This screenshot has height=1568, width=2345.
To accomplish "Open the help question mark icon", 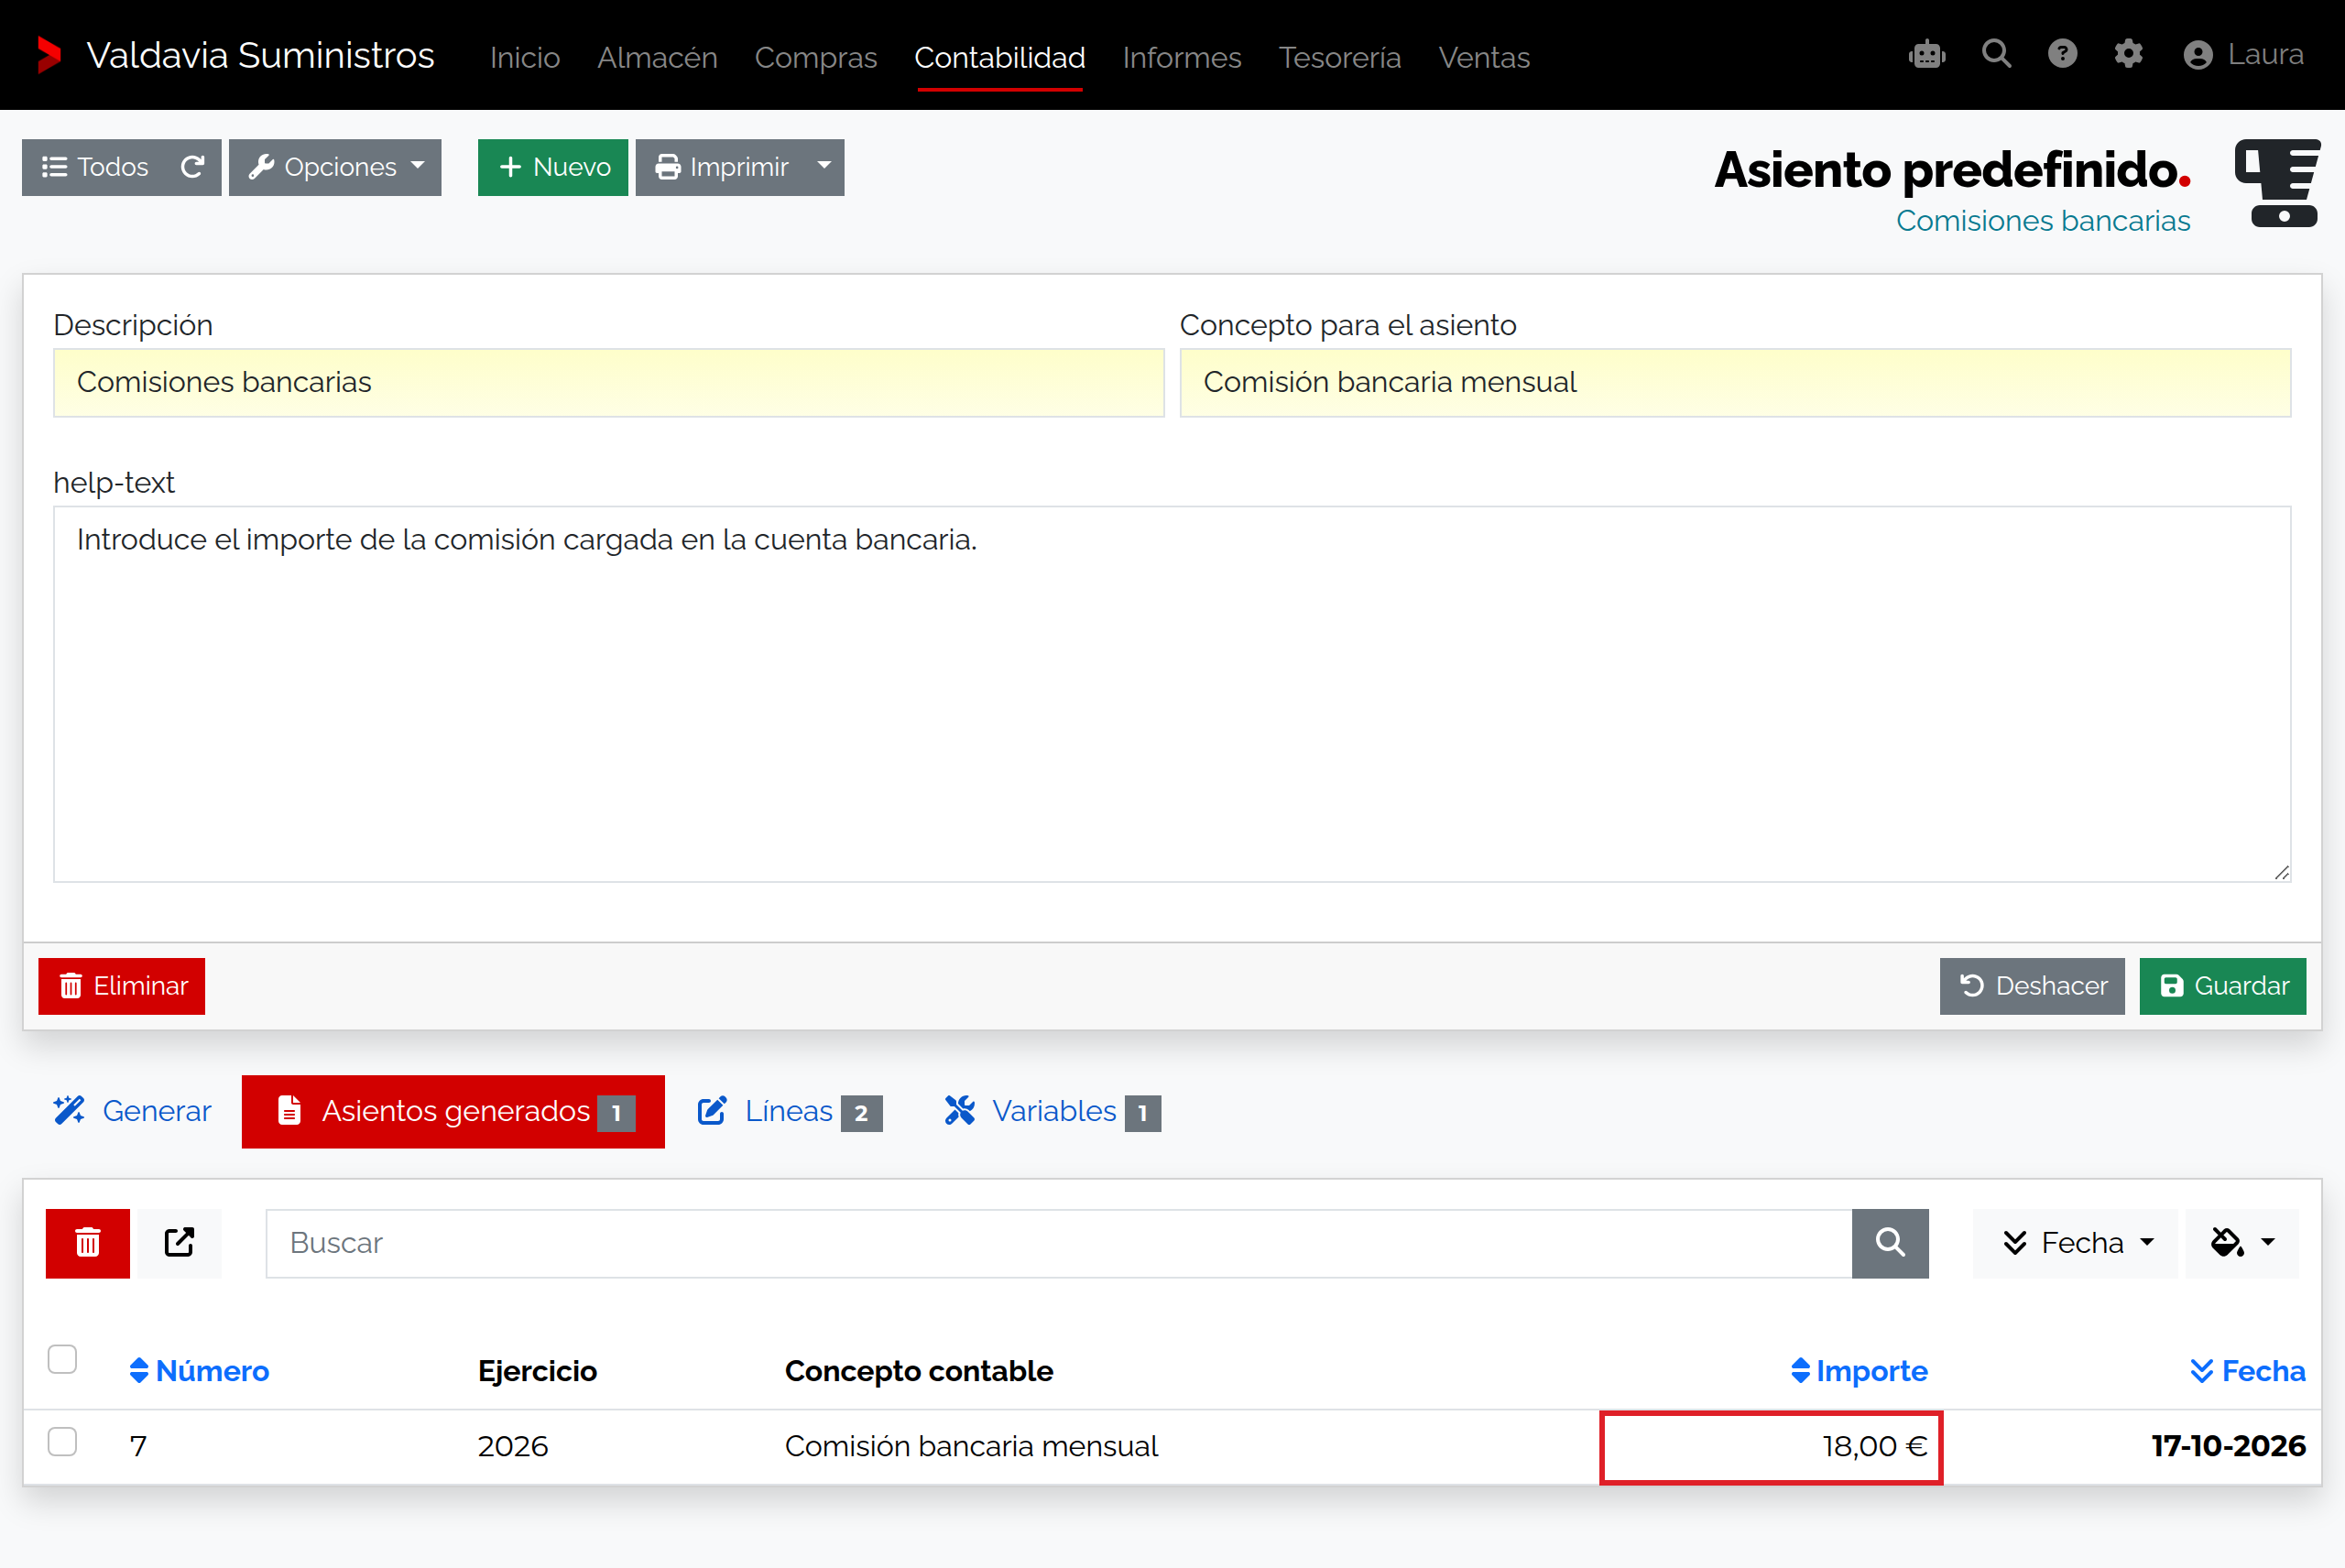I will tap(2062, 54).
